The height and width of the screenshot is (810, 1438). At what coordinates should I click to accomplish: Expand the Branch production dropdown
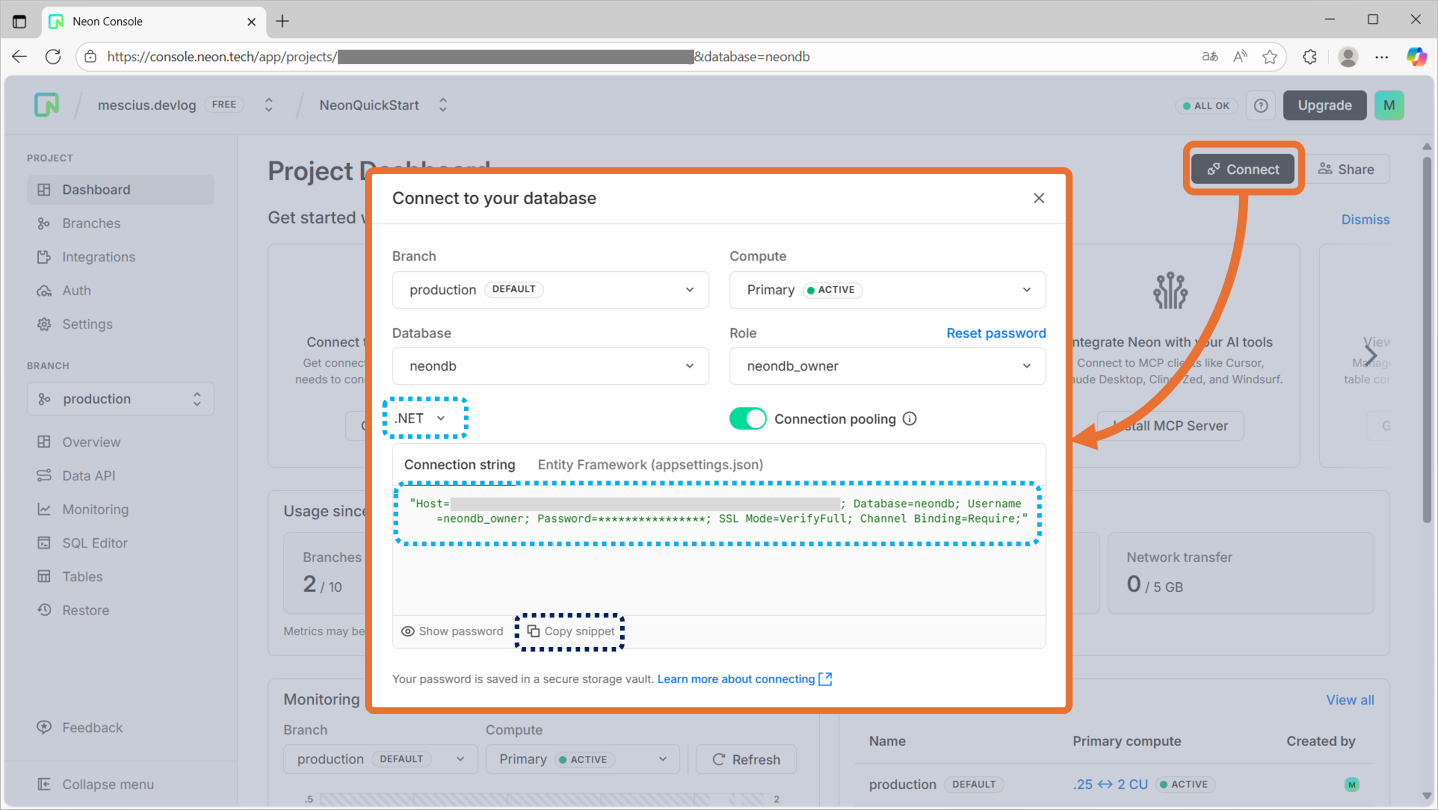pyautogui.click(x=550, y=290)
